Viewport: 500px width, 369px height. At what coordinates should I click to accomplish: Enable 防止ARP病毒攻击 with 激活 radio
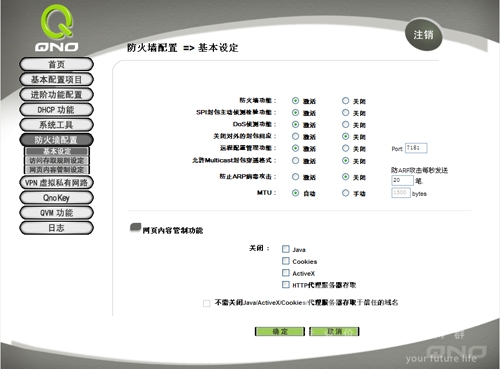coord(295,177)
